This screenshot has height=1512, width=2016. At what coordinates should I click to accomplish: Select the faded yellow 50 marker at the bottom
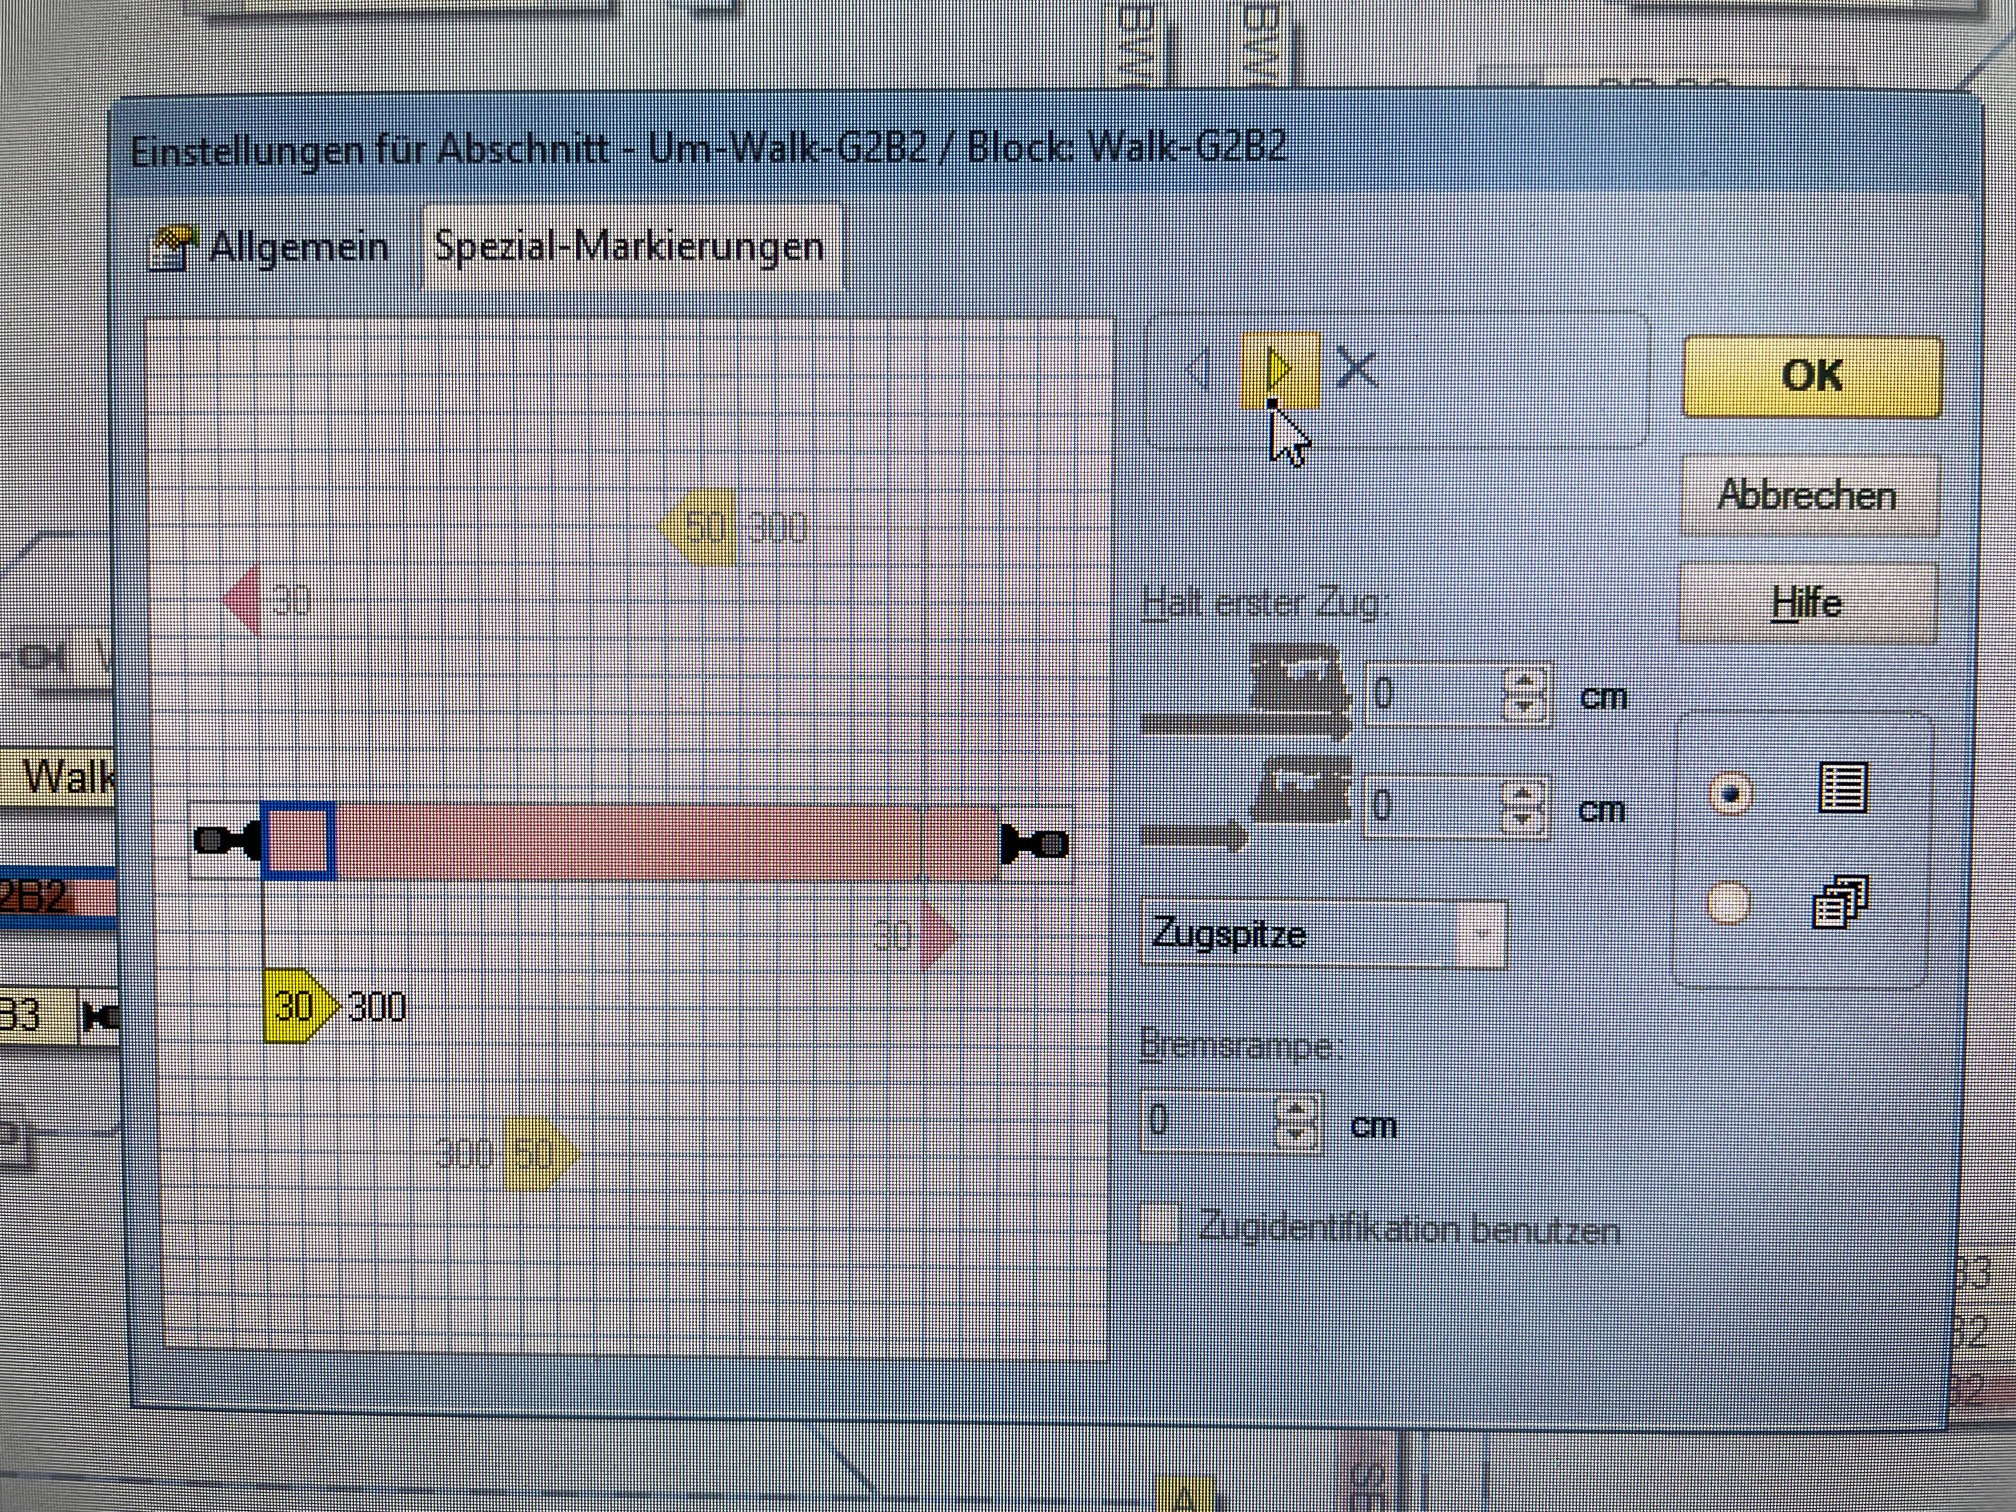pyautogui.click(x=537, y=1154)
